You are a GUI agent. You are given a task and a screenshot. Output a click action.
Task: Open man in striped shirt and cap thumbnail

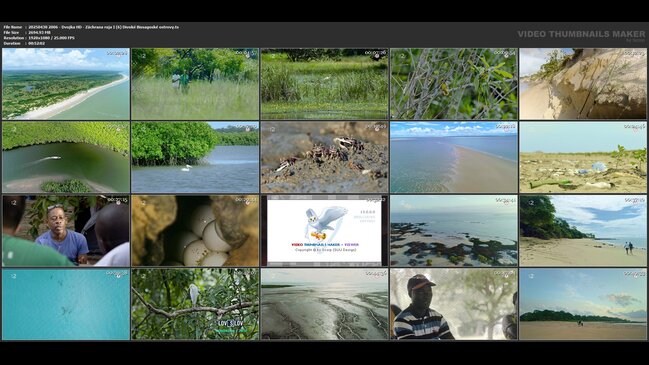click(x=454, y=304)
